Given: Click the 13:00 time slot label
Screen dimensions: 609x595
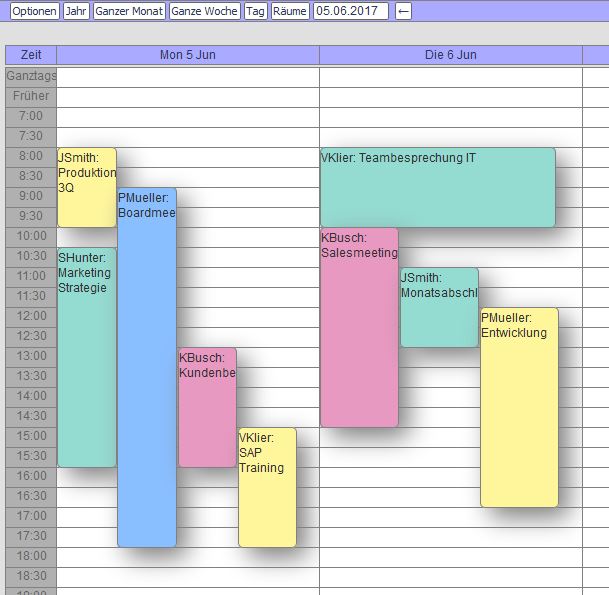Looking at the screenshot, I should [x=31, y=357].
